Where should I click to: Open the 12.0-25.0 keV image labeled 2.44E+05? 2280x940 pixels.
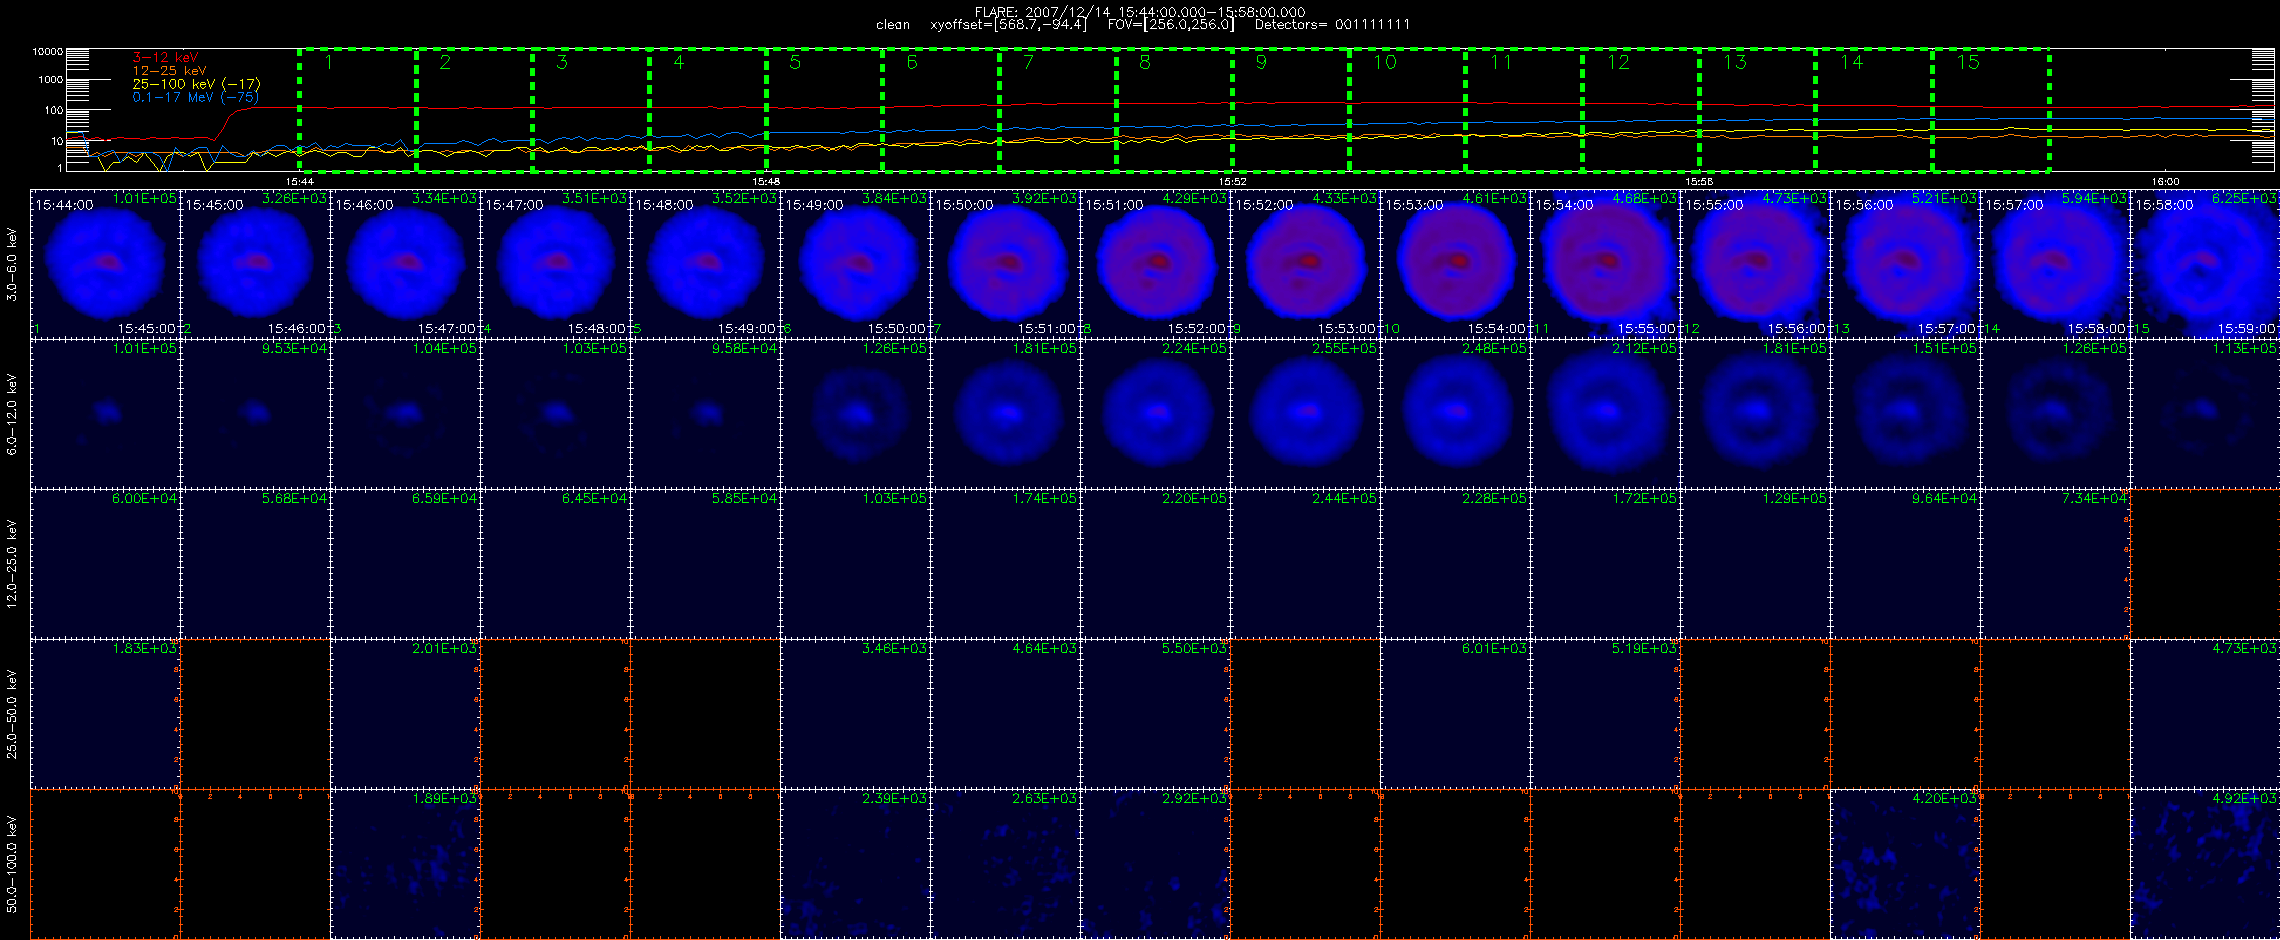1306,564
